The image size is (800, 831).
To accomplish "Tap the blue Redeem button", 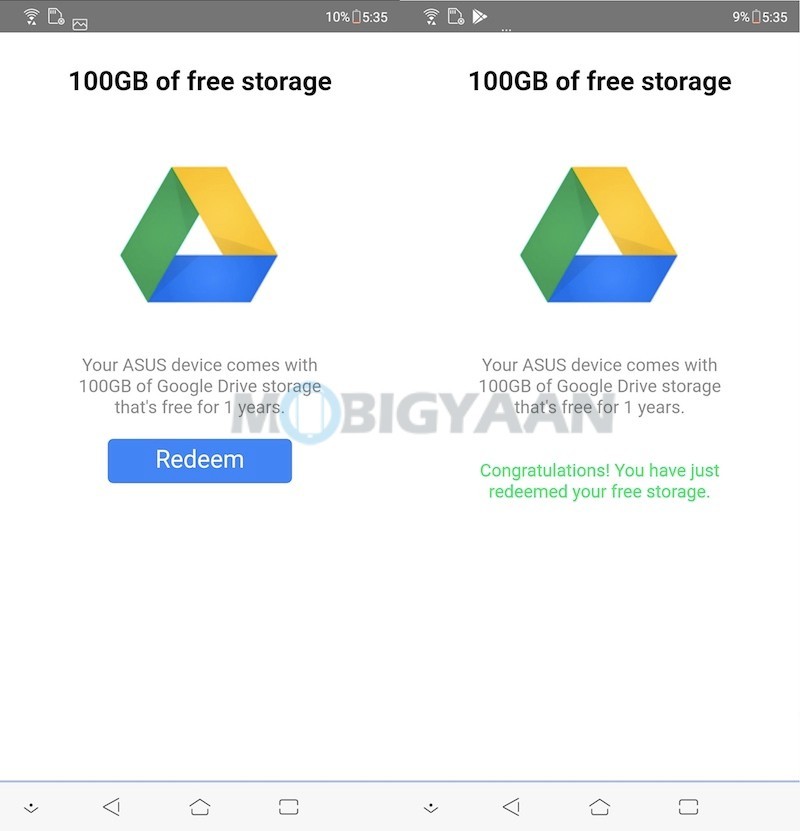I will pos(200,461).
